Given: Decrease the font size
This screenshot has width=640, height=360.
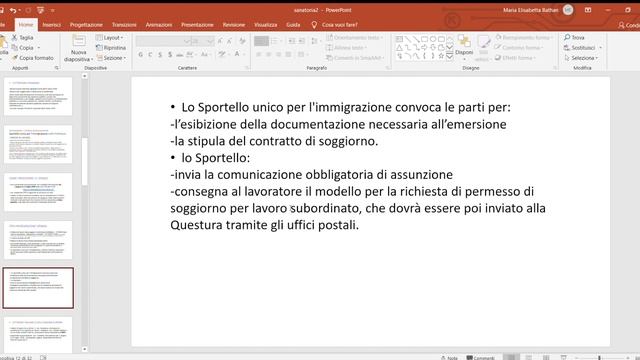Looking at the screenshot, I should (230, 41).
